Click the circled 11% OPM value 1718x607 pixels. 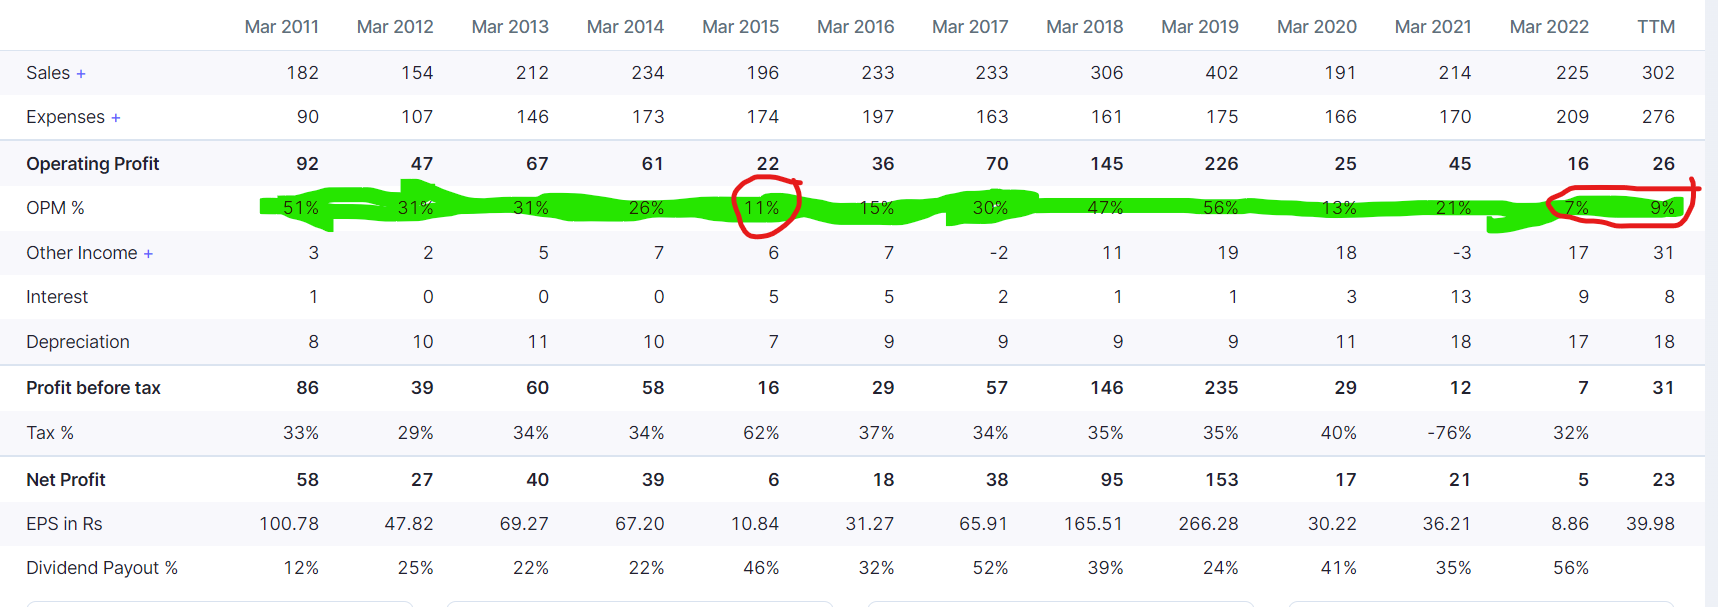point(762,208)
